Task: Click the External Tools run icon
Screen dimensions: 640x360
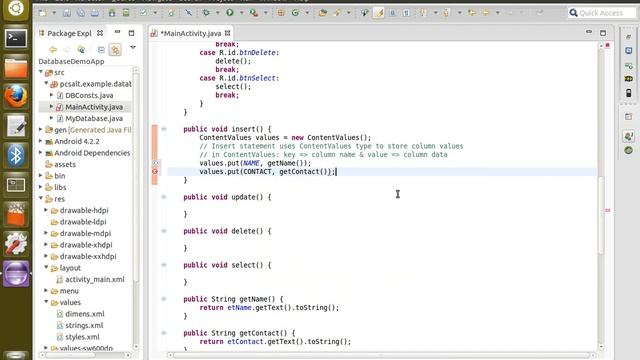Action: (254, 13)
